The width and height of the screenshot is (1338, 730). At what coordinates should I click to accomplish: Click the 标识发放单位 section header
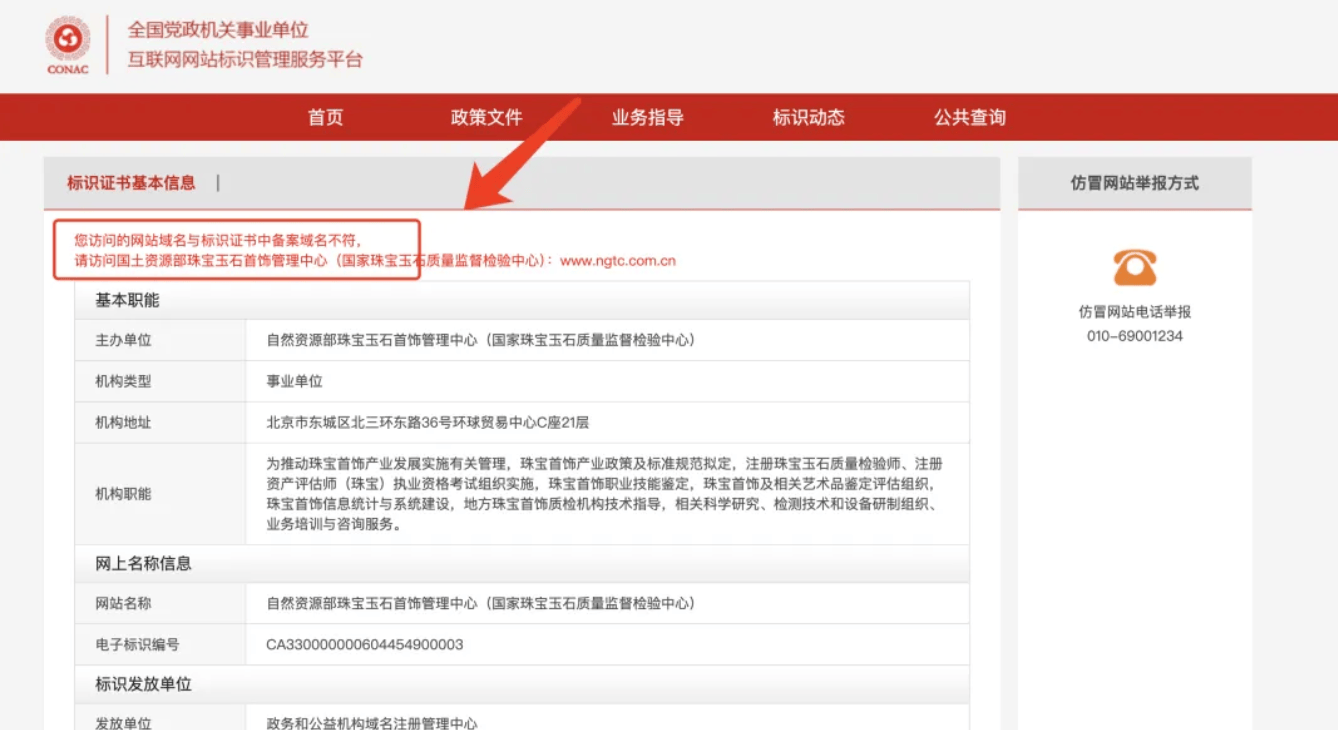[143, 684]
